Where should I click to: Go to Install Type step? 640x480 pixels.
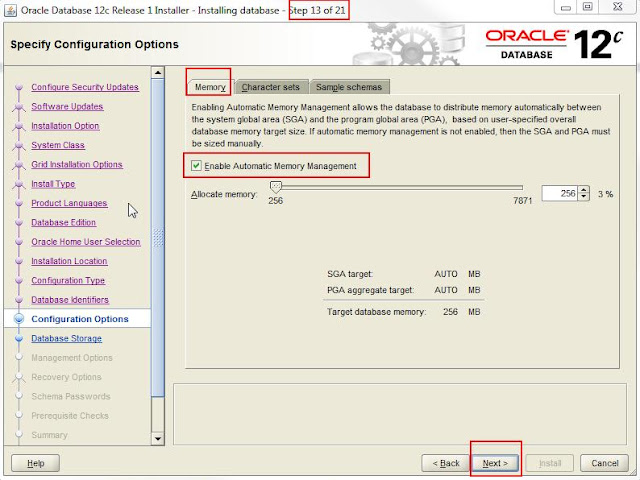[53, 184]
